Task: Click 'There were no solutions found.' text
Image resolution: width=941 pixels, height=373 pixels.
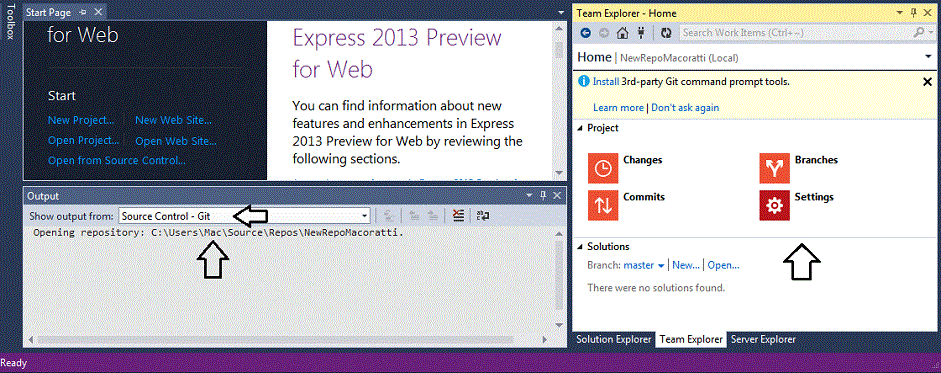Action: click(x=656, y=288)
